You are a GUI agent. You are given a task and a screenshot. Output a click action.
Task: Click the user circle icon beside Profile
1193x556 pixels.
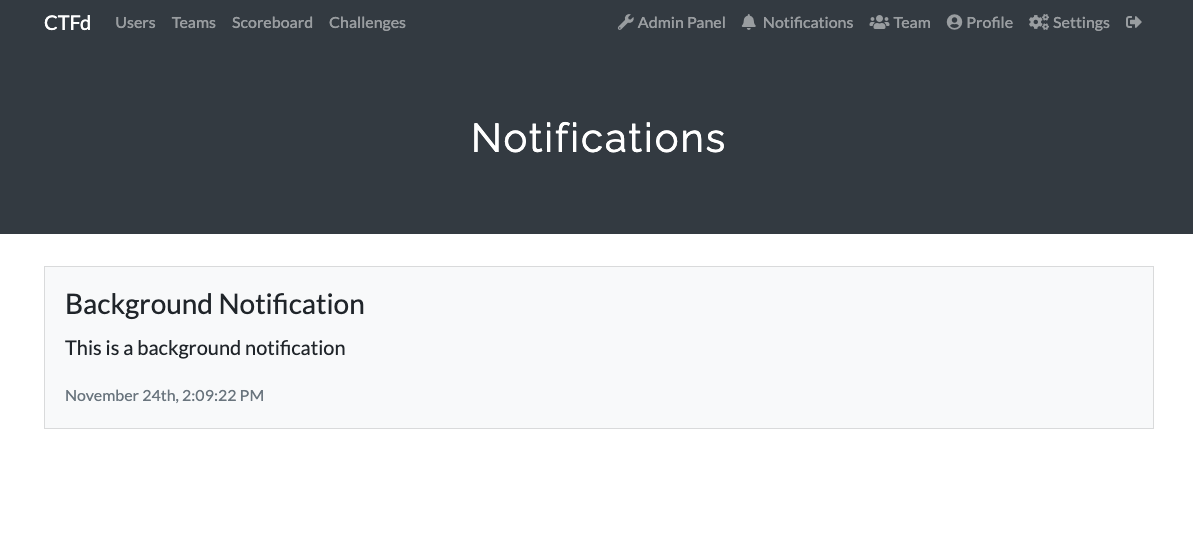954,22
